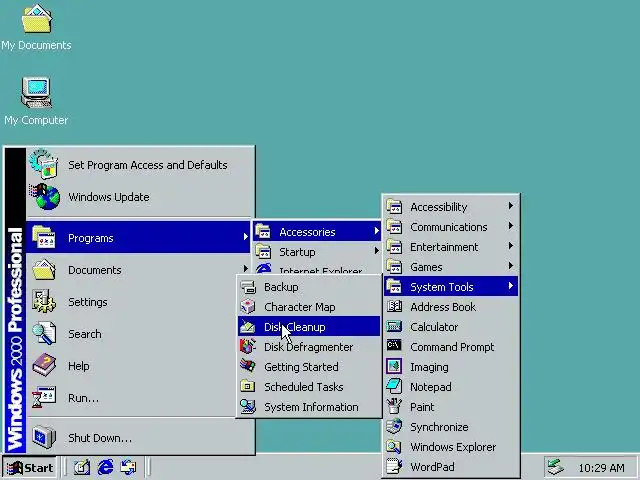
Task: Click the Getting Started flag icon
Action: (248, 366)
